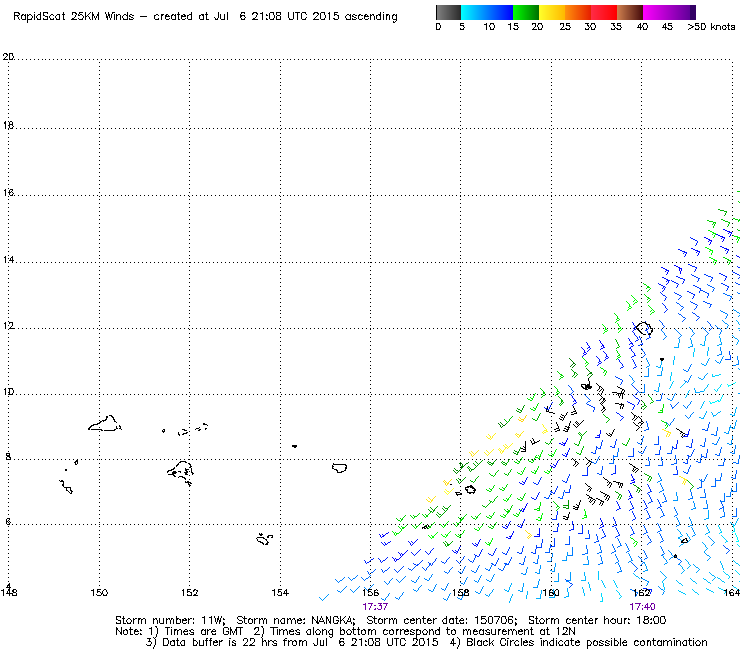Image resolution: width=740 pixels, height=650 pixels.
Task: Click the longitude label '154'
Action: (x=280, y=592)
